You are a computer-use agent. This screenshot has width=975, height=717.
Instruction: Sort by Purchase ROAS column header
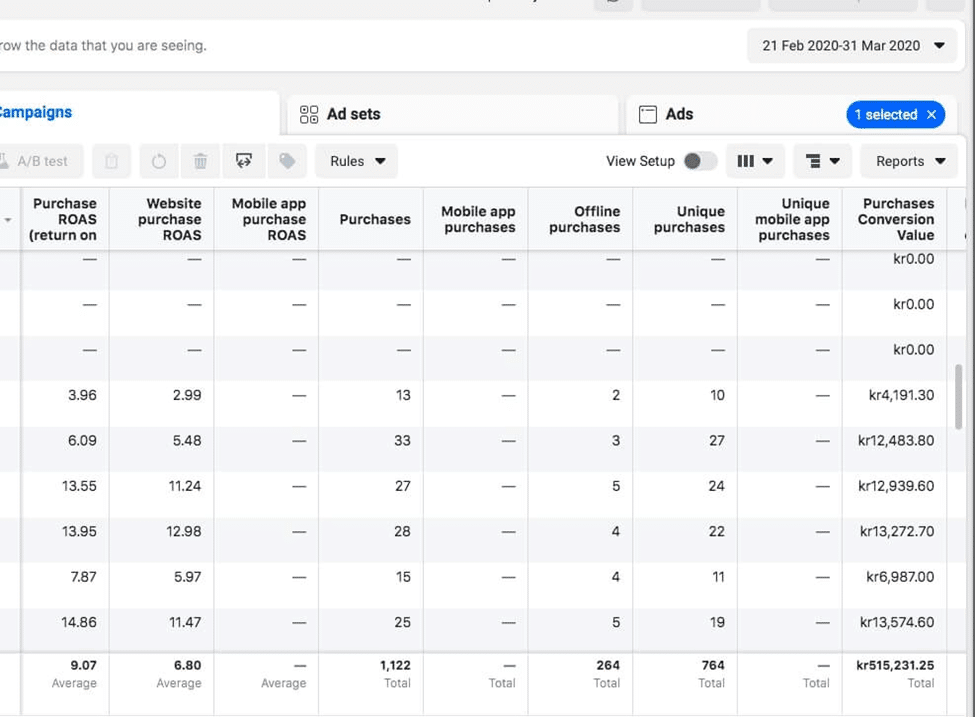point(63,220)
